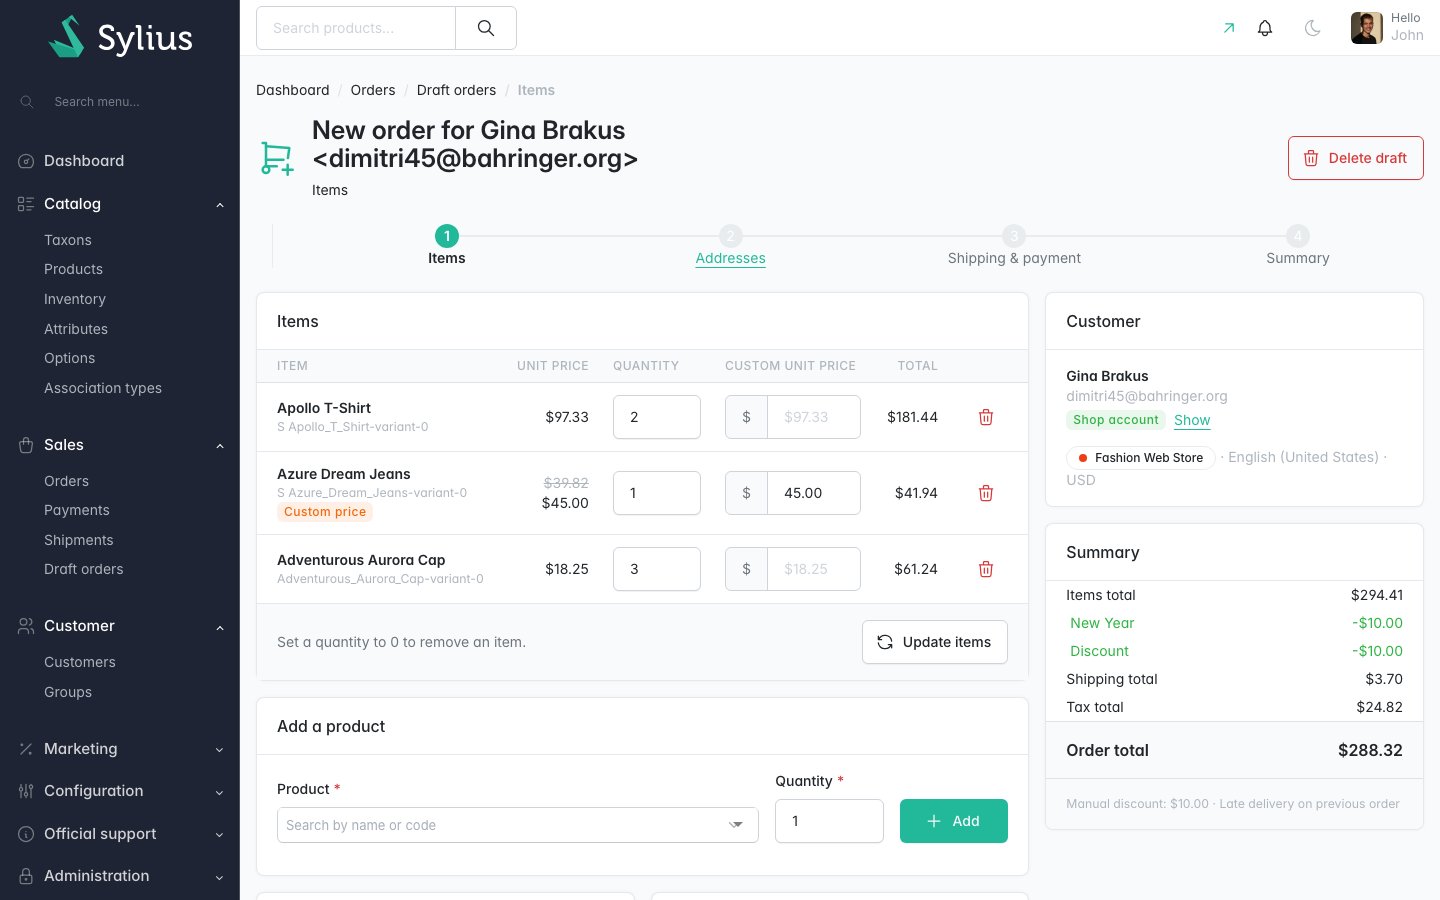This screenshot has width=1440, height=900.
Task: Focus Azure Dream Jeans custom price field
Action: [814, 493]
